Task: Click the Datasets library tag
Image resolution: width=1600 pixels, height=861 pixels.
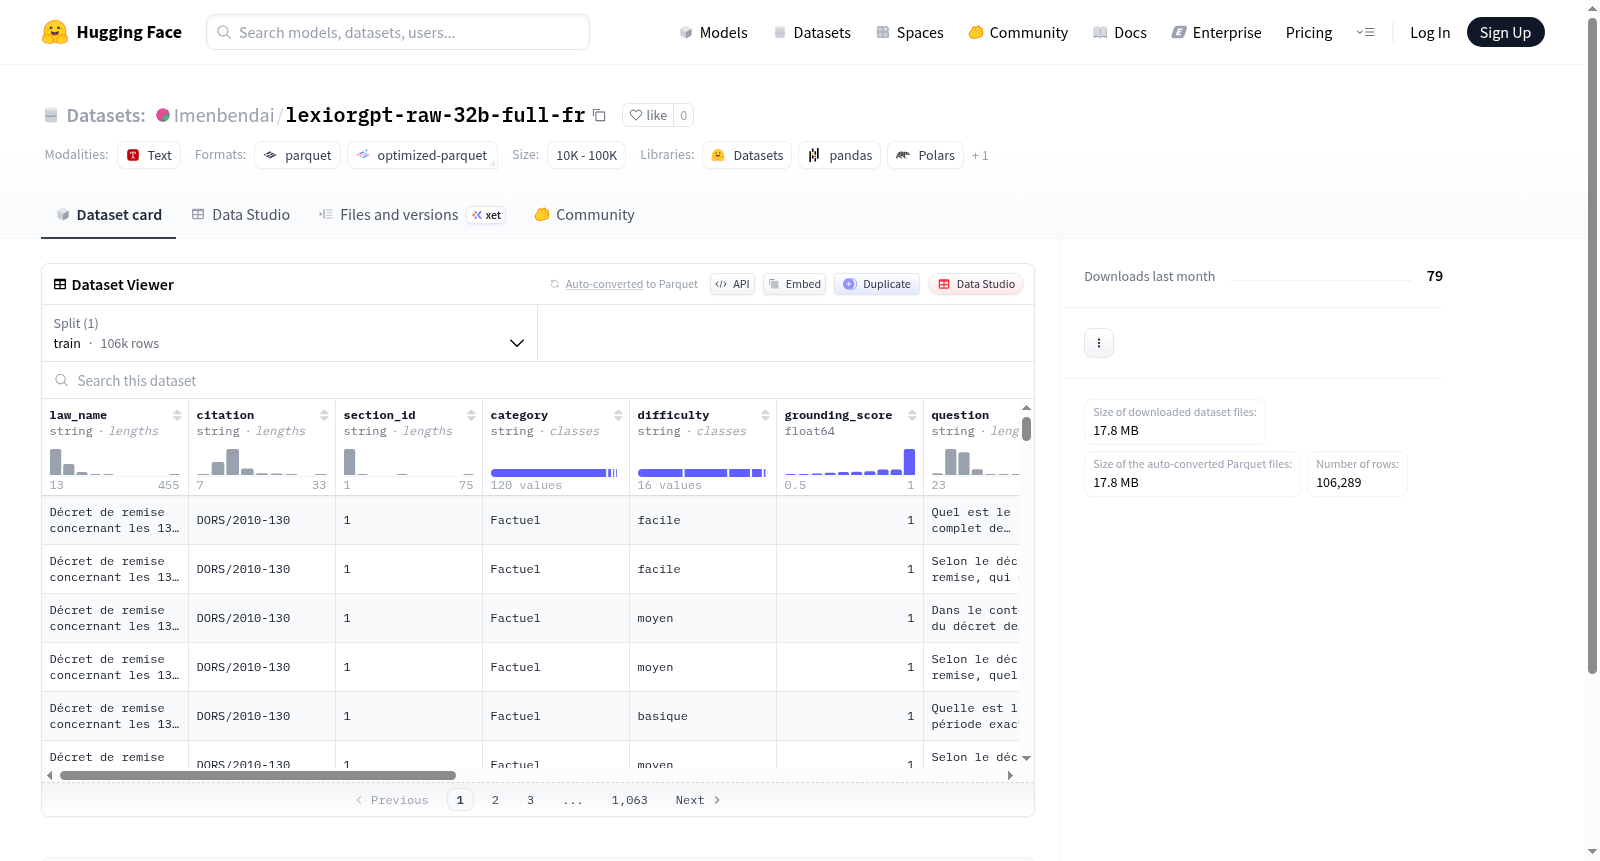Action: pos(747,155)
